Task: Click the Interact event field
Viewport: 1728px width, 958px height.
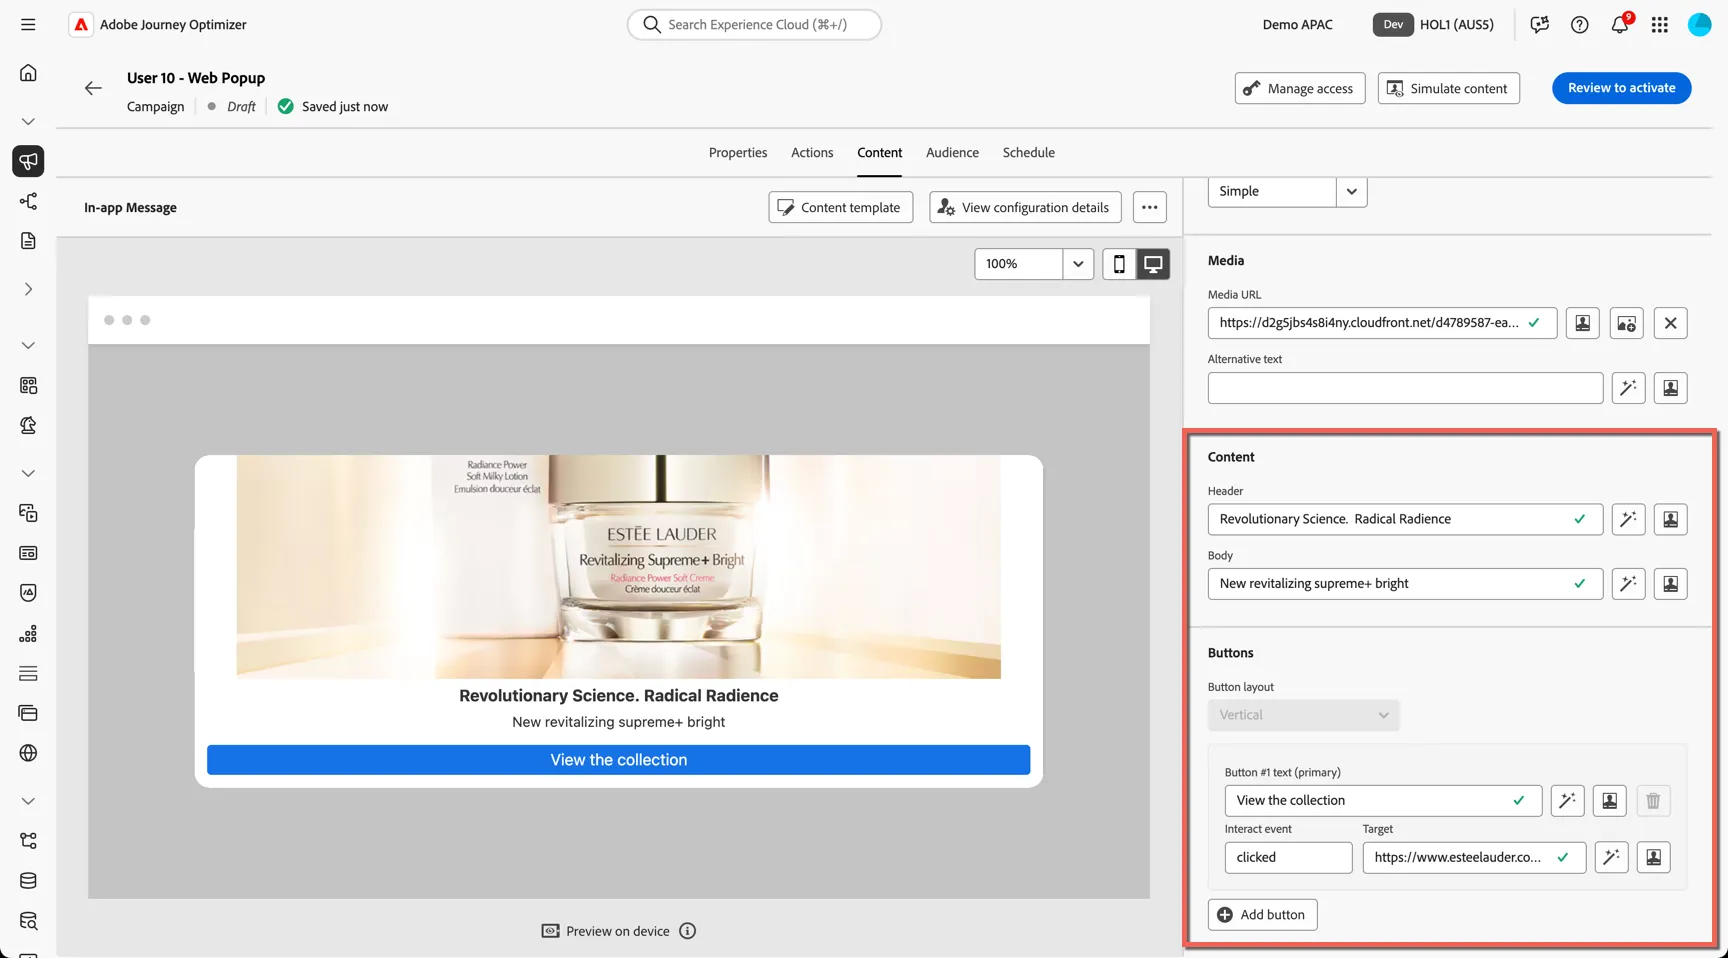Action: point(1288,857)
